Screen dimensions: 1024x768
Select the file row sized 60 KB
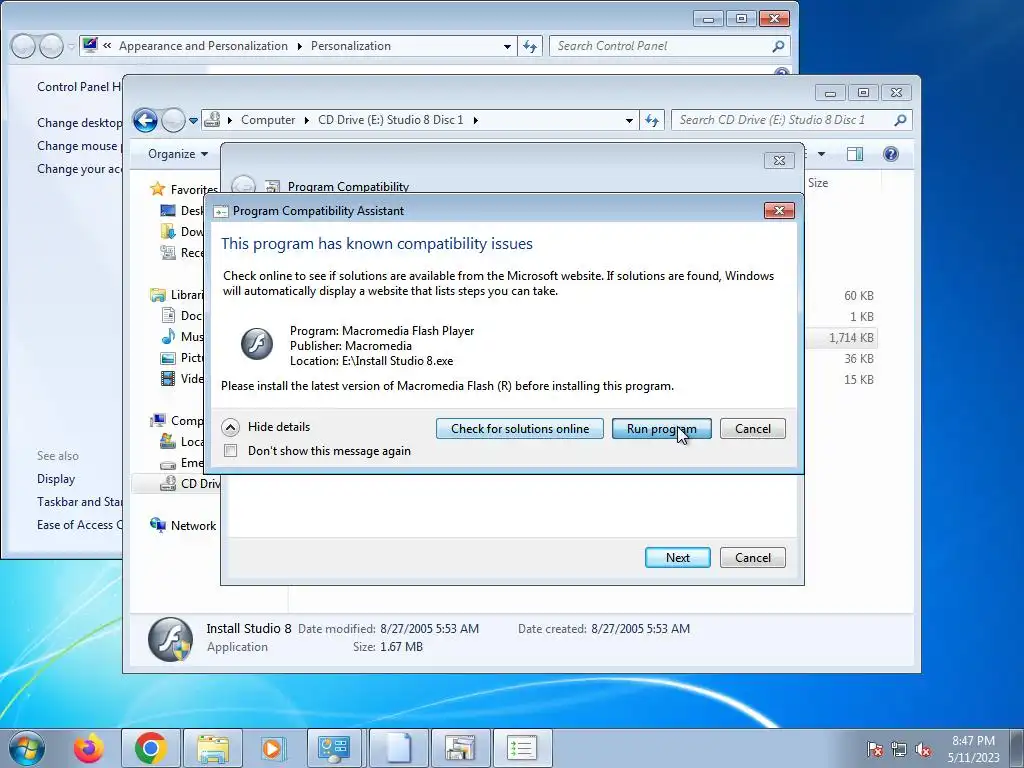tap(858, 296)
